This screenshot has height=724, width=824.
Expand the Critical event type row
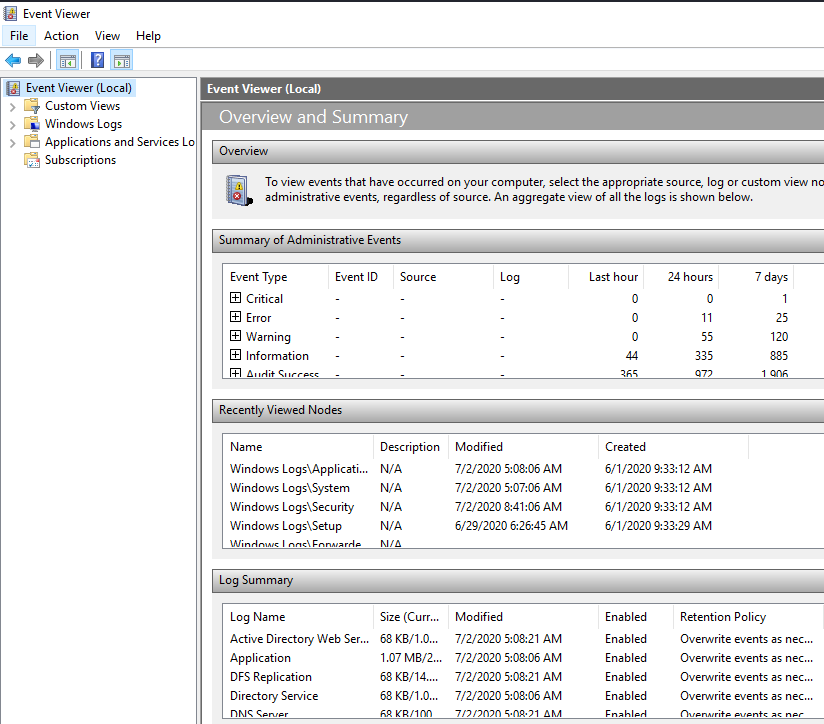pyautogui.click(x=236, y=298)
